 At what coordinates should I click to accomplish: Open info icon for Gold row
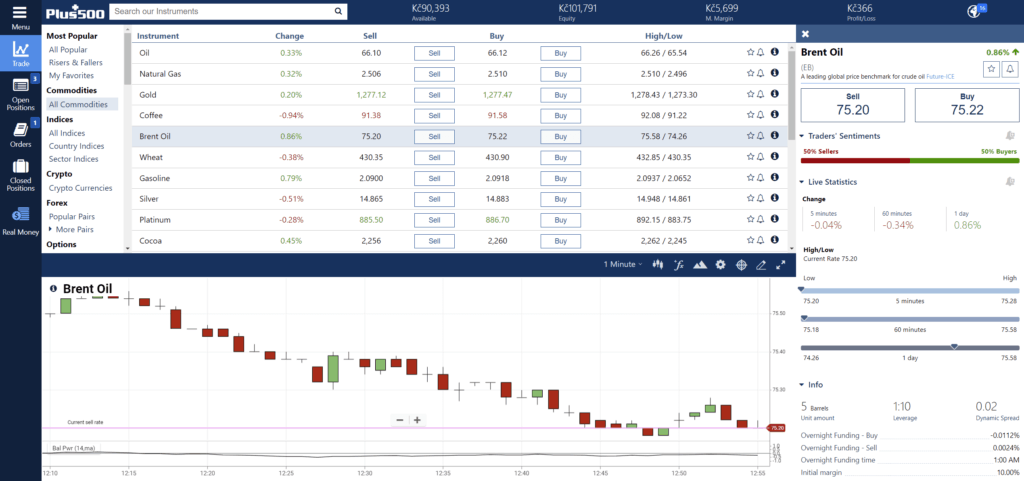click(x=775, y=94)
